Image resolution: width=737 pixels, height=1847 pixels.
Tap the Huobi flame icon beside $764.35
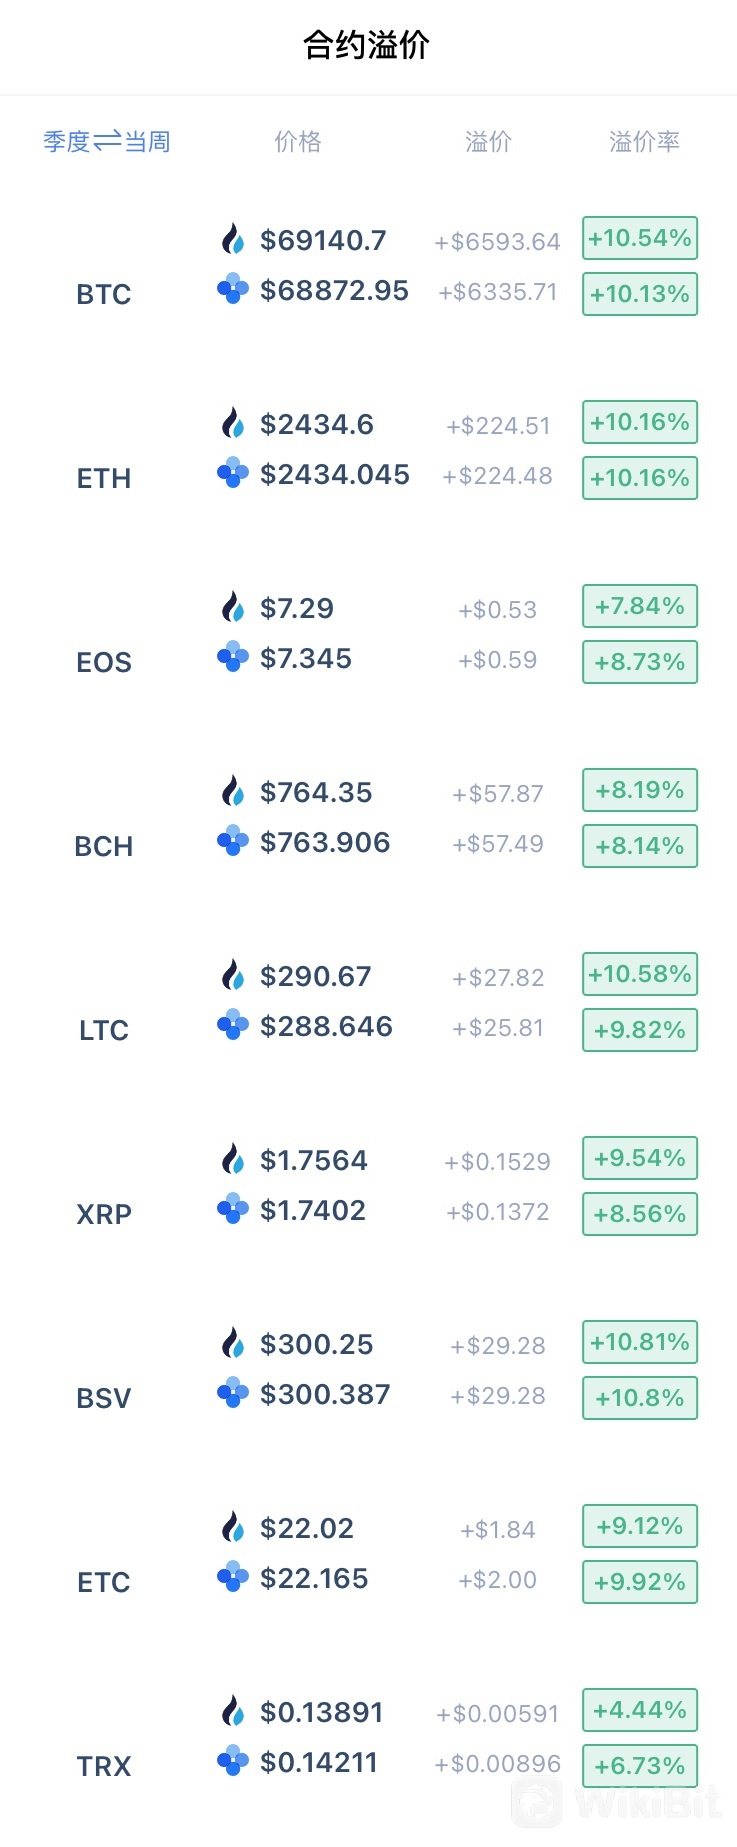tap(233, 791)
